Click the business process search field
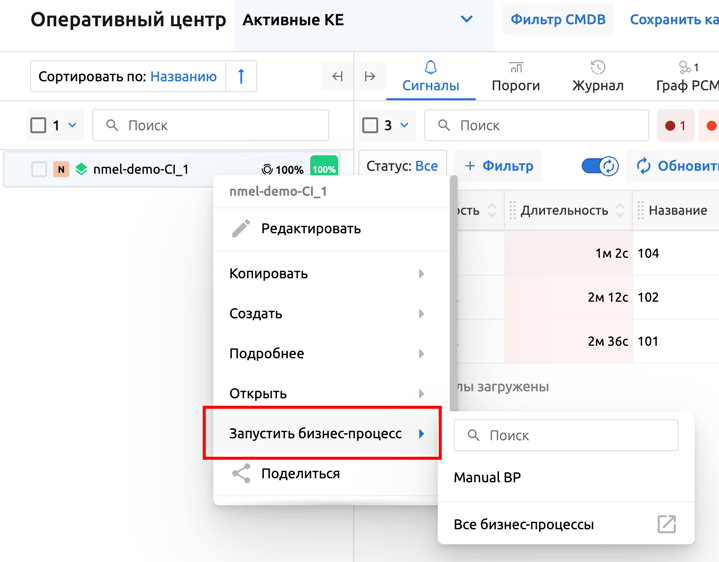Screen dimensions: 719x562 click(x=566, y=436)
